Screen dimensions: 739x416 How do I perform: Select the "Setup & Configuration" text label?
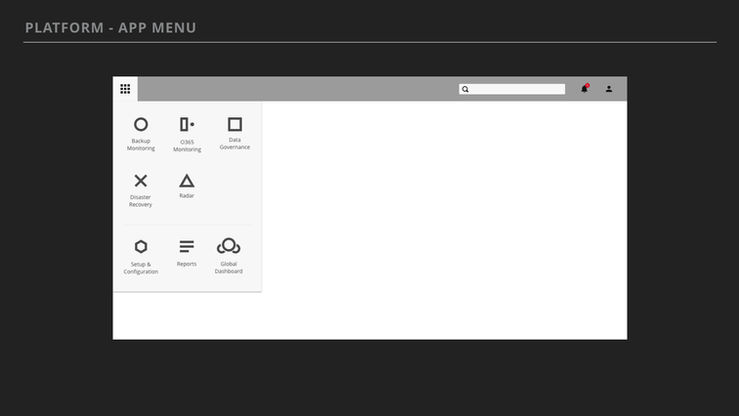click(141, 268)
